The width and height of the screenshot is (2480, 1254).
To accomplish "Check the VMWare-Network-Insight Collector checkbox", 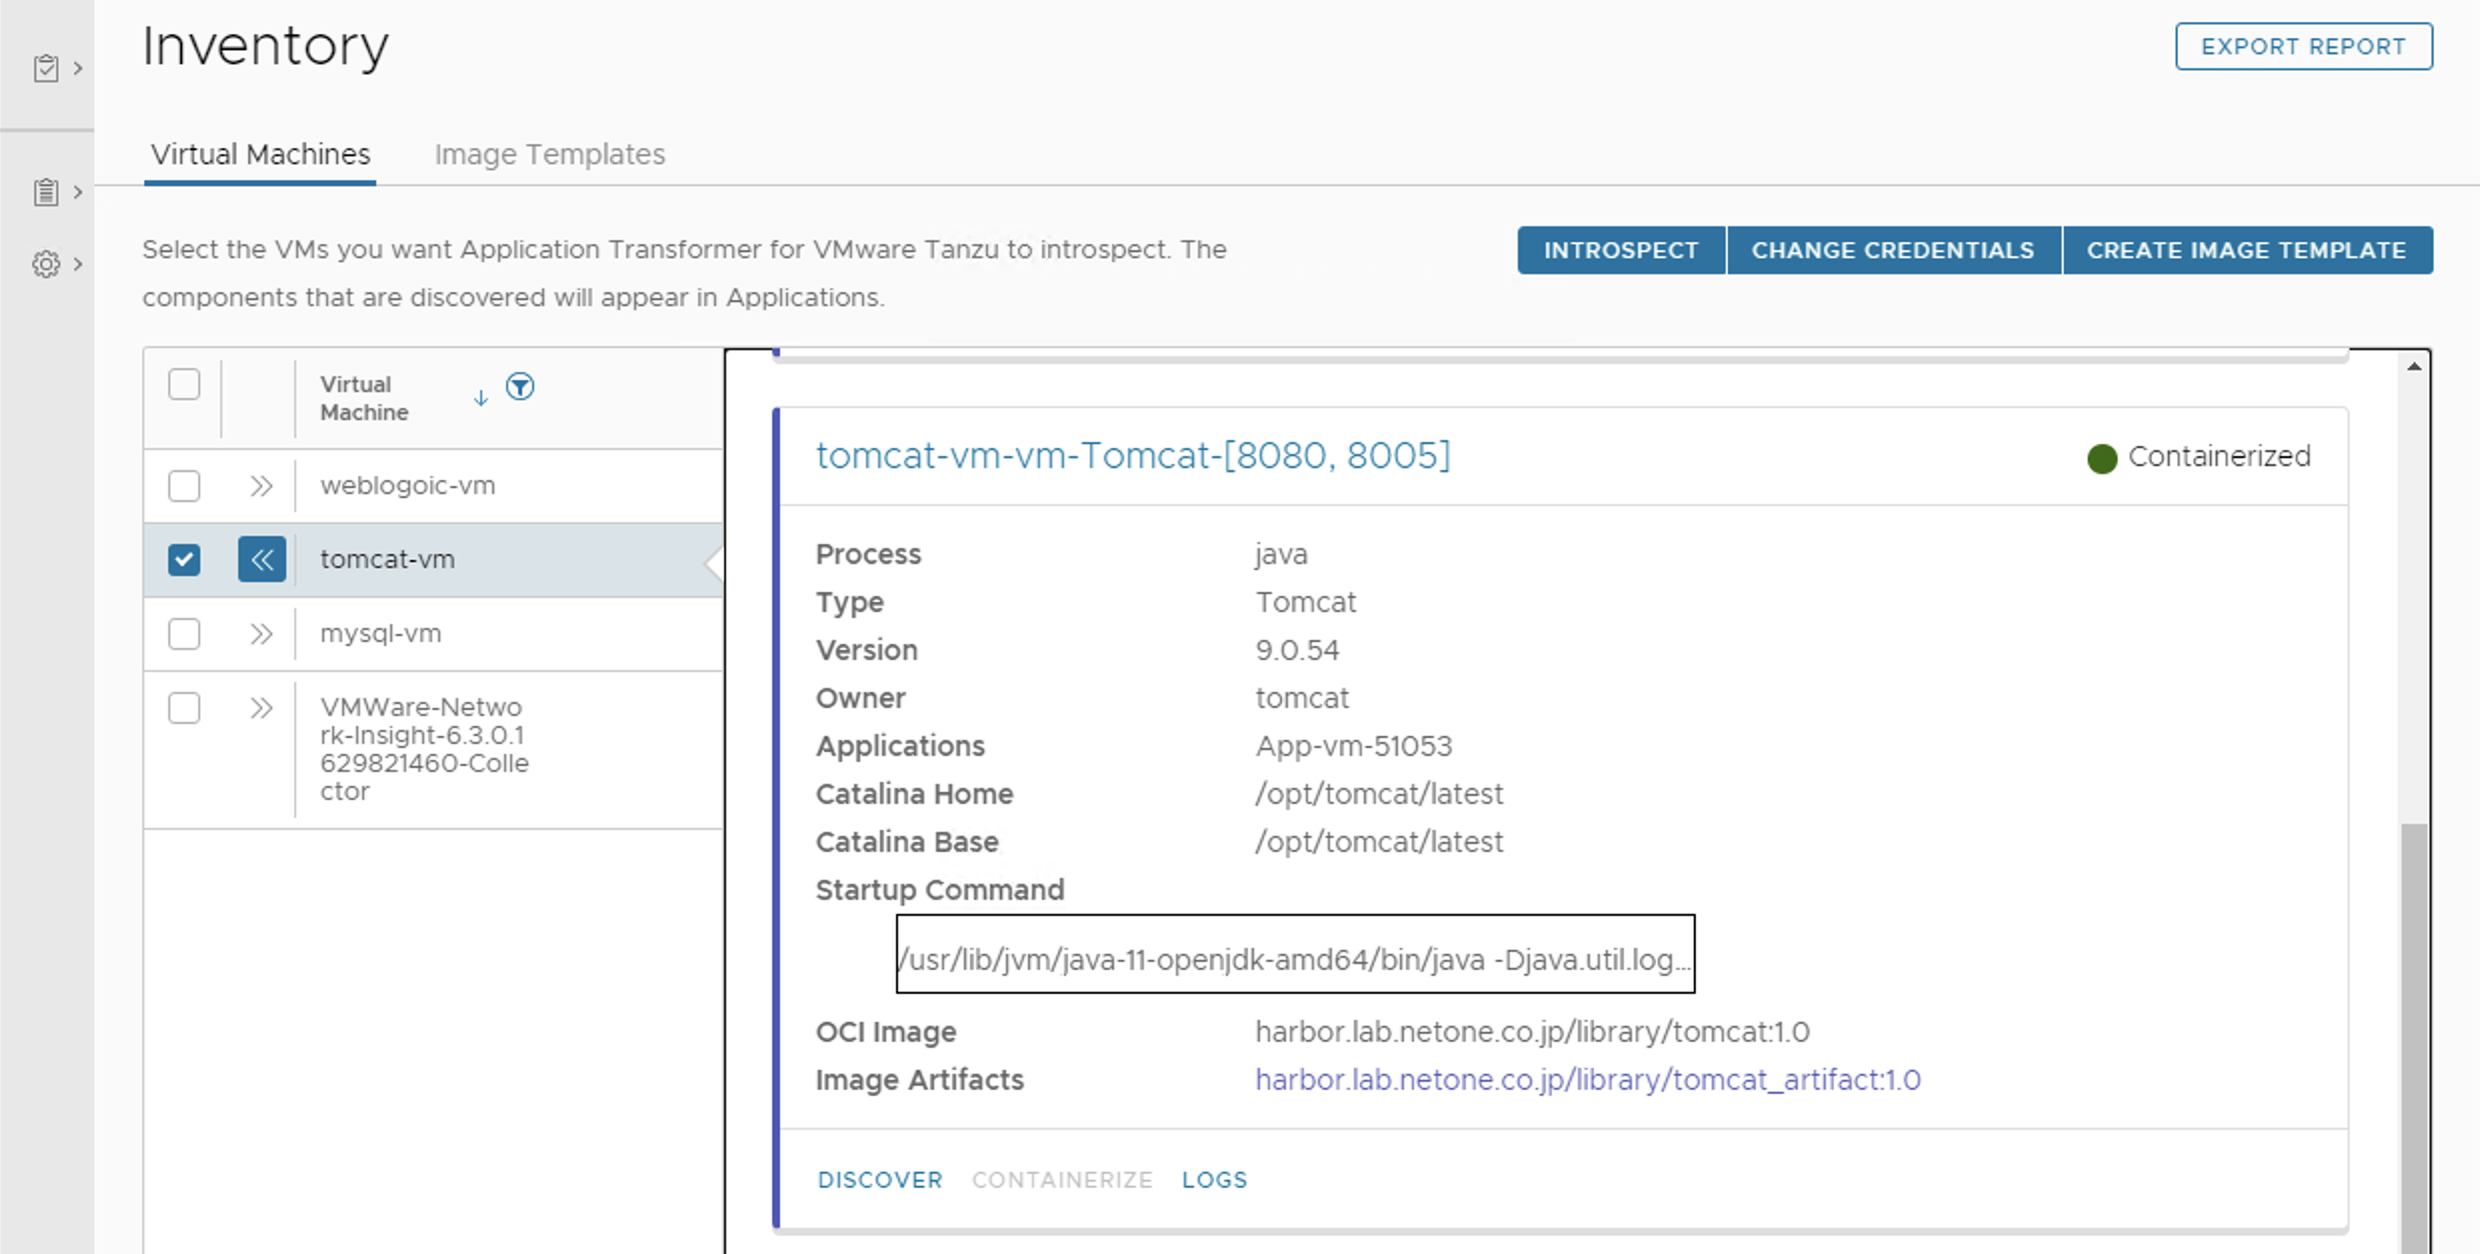I will point(184,707).
